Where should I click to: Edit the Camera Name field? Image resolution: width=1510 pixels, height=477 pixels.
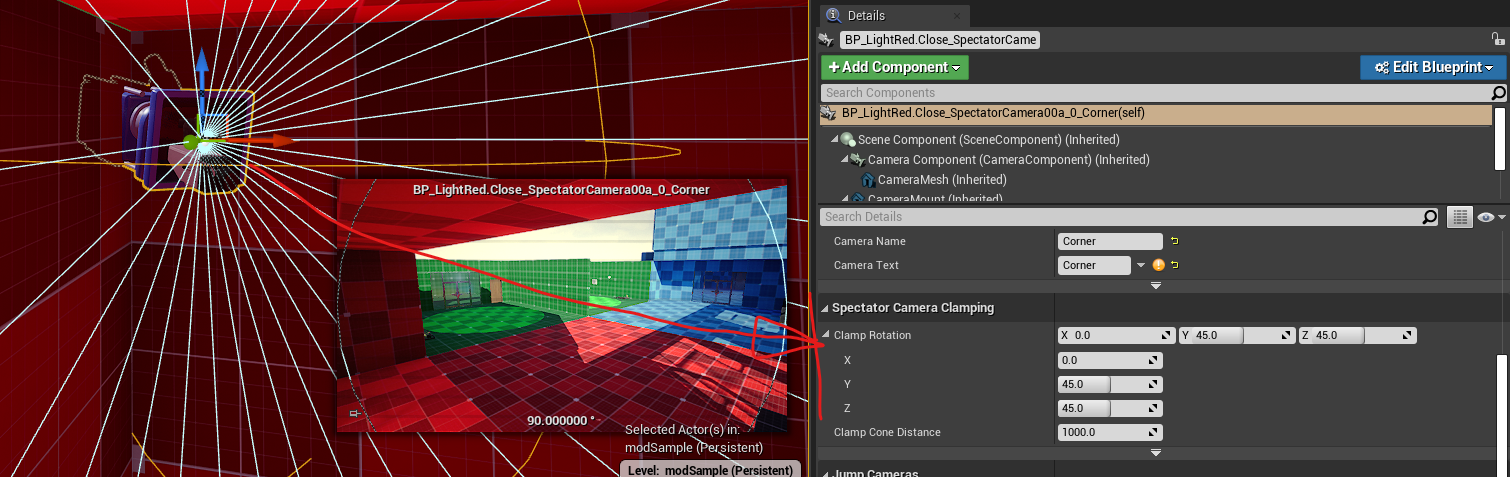click(x=1110, y=241)
